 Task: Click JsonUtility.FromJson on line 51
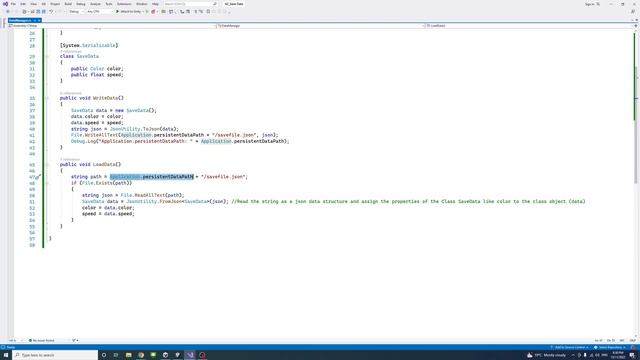click(x=153, y=201)
